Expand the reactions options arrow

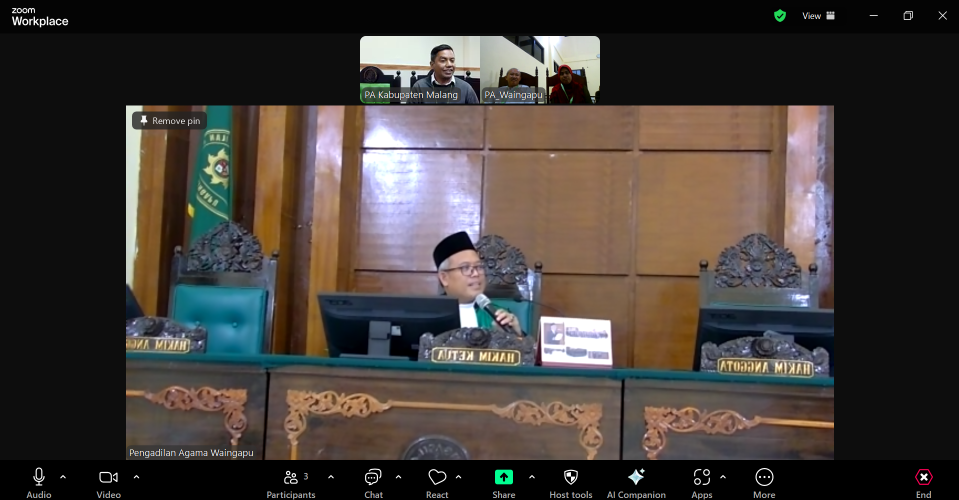click(458, 477)
